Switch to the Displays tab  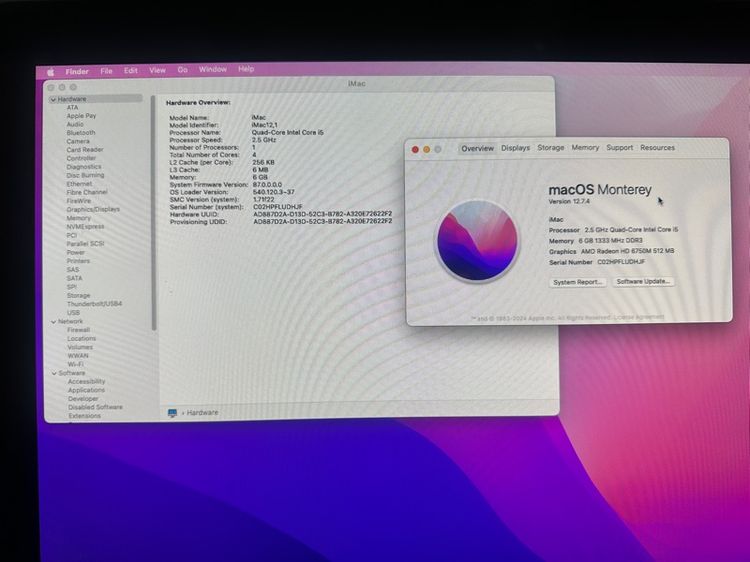515,148
